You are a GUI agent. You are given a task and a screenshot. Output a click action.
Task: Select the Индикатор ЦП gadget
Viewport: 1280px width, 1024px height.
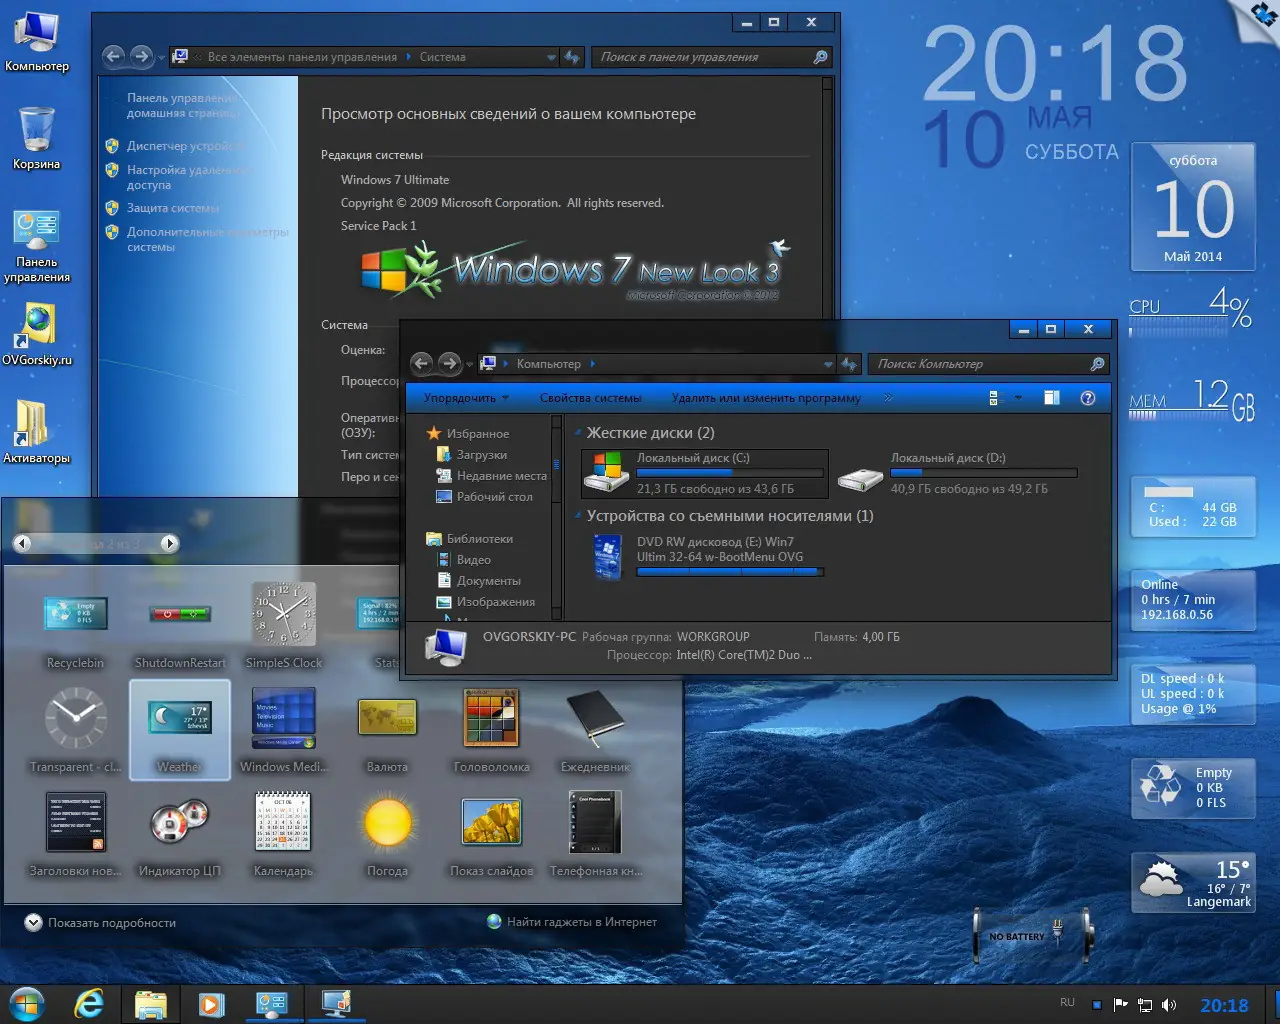click(x=179, y=823)
